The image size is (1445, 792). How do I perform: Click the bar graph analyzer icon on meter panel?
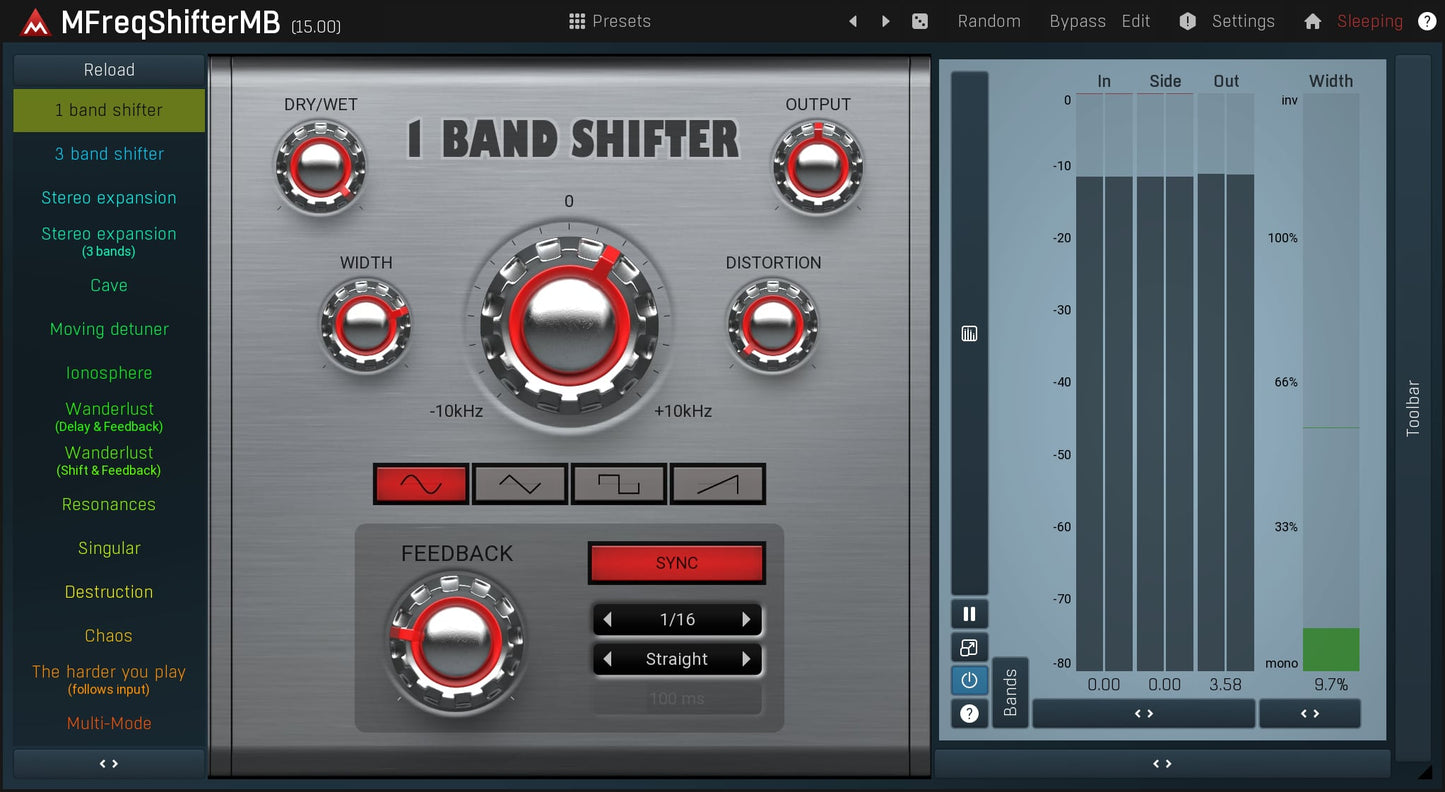pyautogui.click(x=968, y=332)
